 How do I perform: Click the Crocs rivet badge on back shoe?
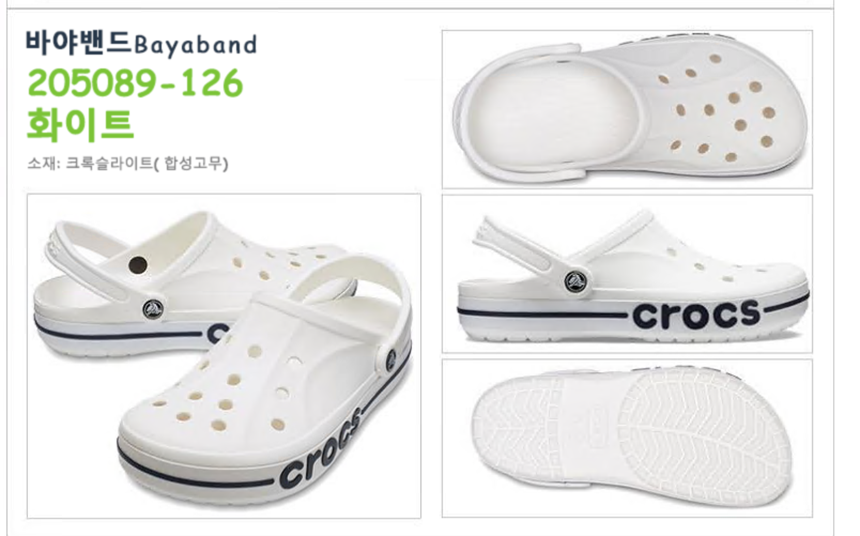[153, 309]
